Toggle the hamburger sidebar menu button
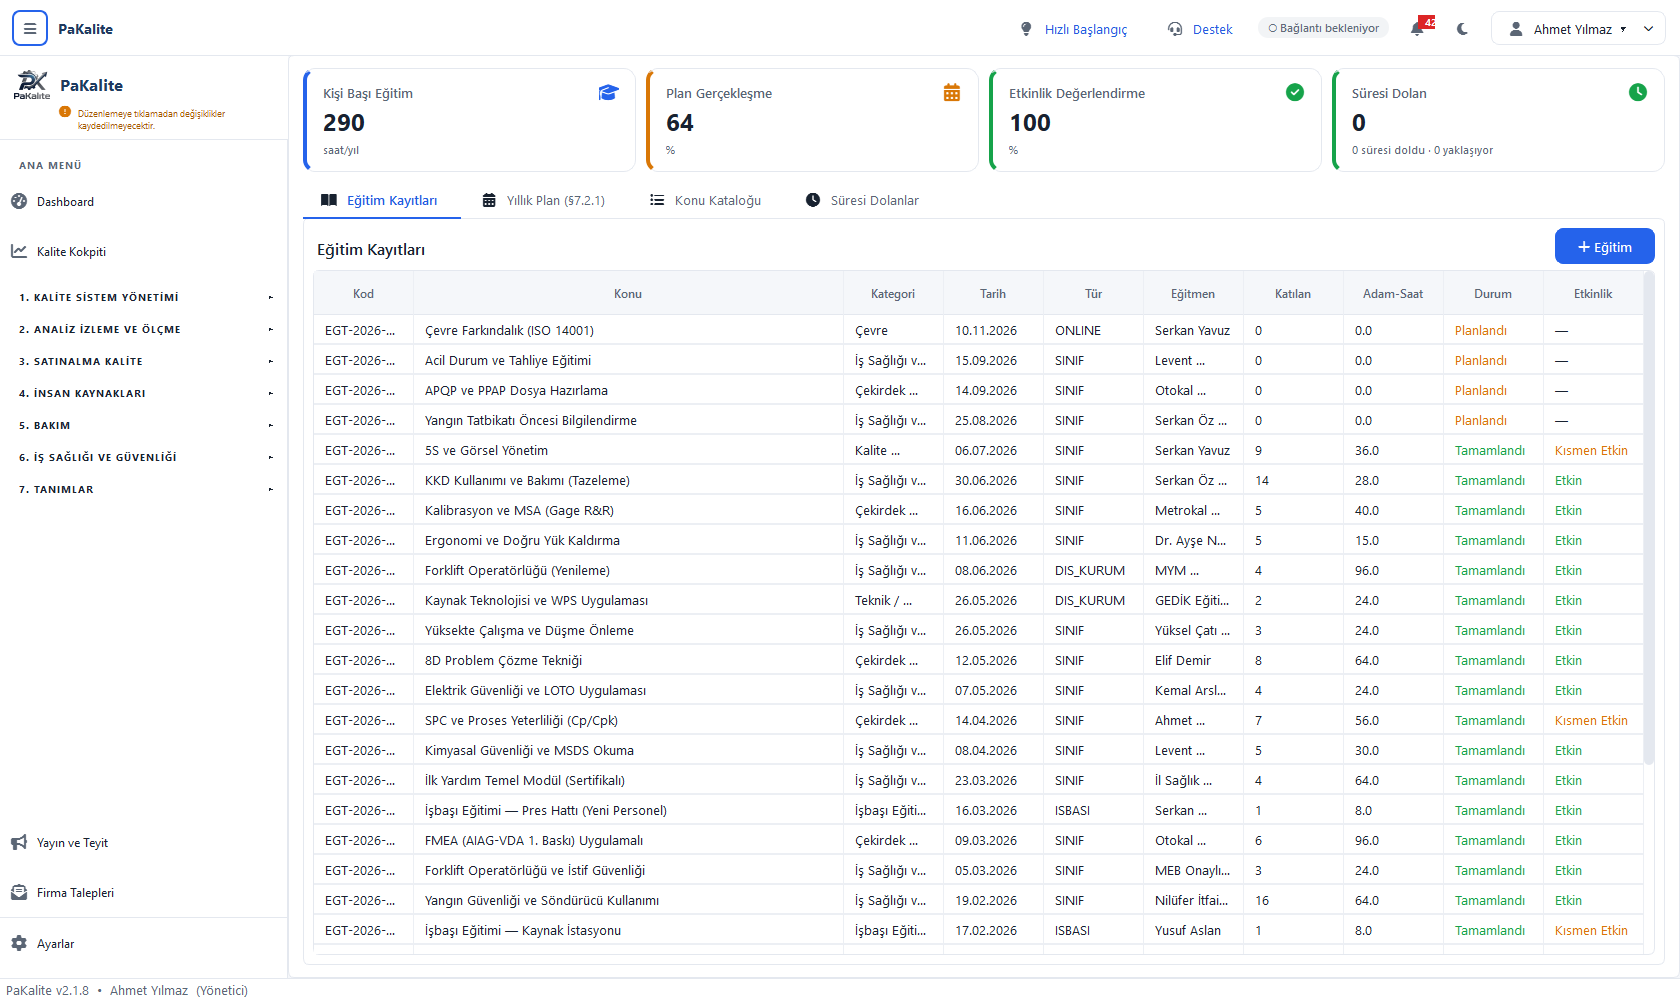1680x1000 pixels. [x=30, y=29]
